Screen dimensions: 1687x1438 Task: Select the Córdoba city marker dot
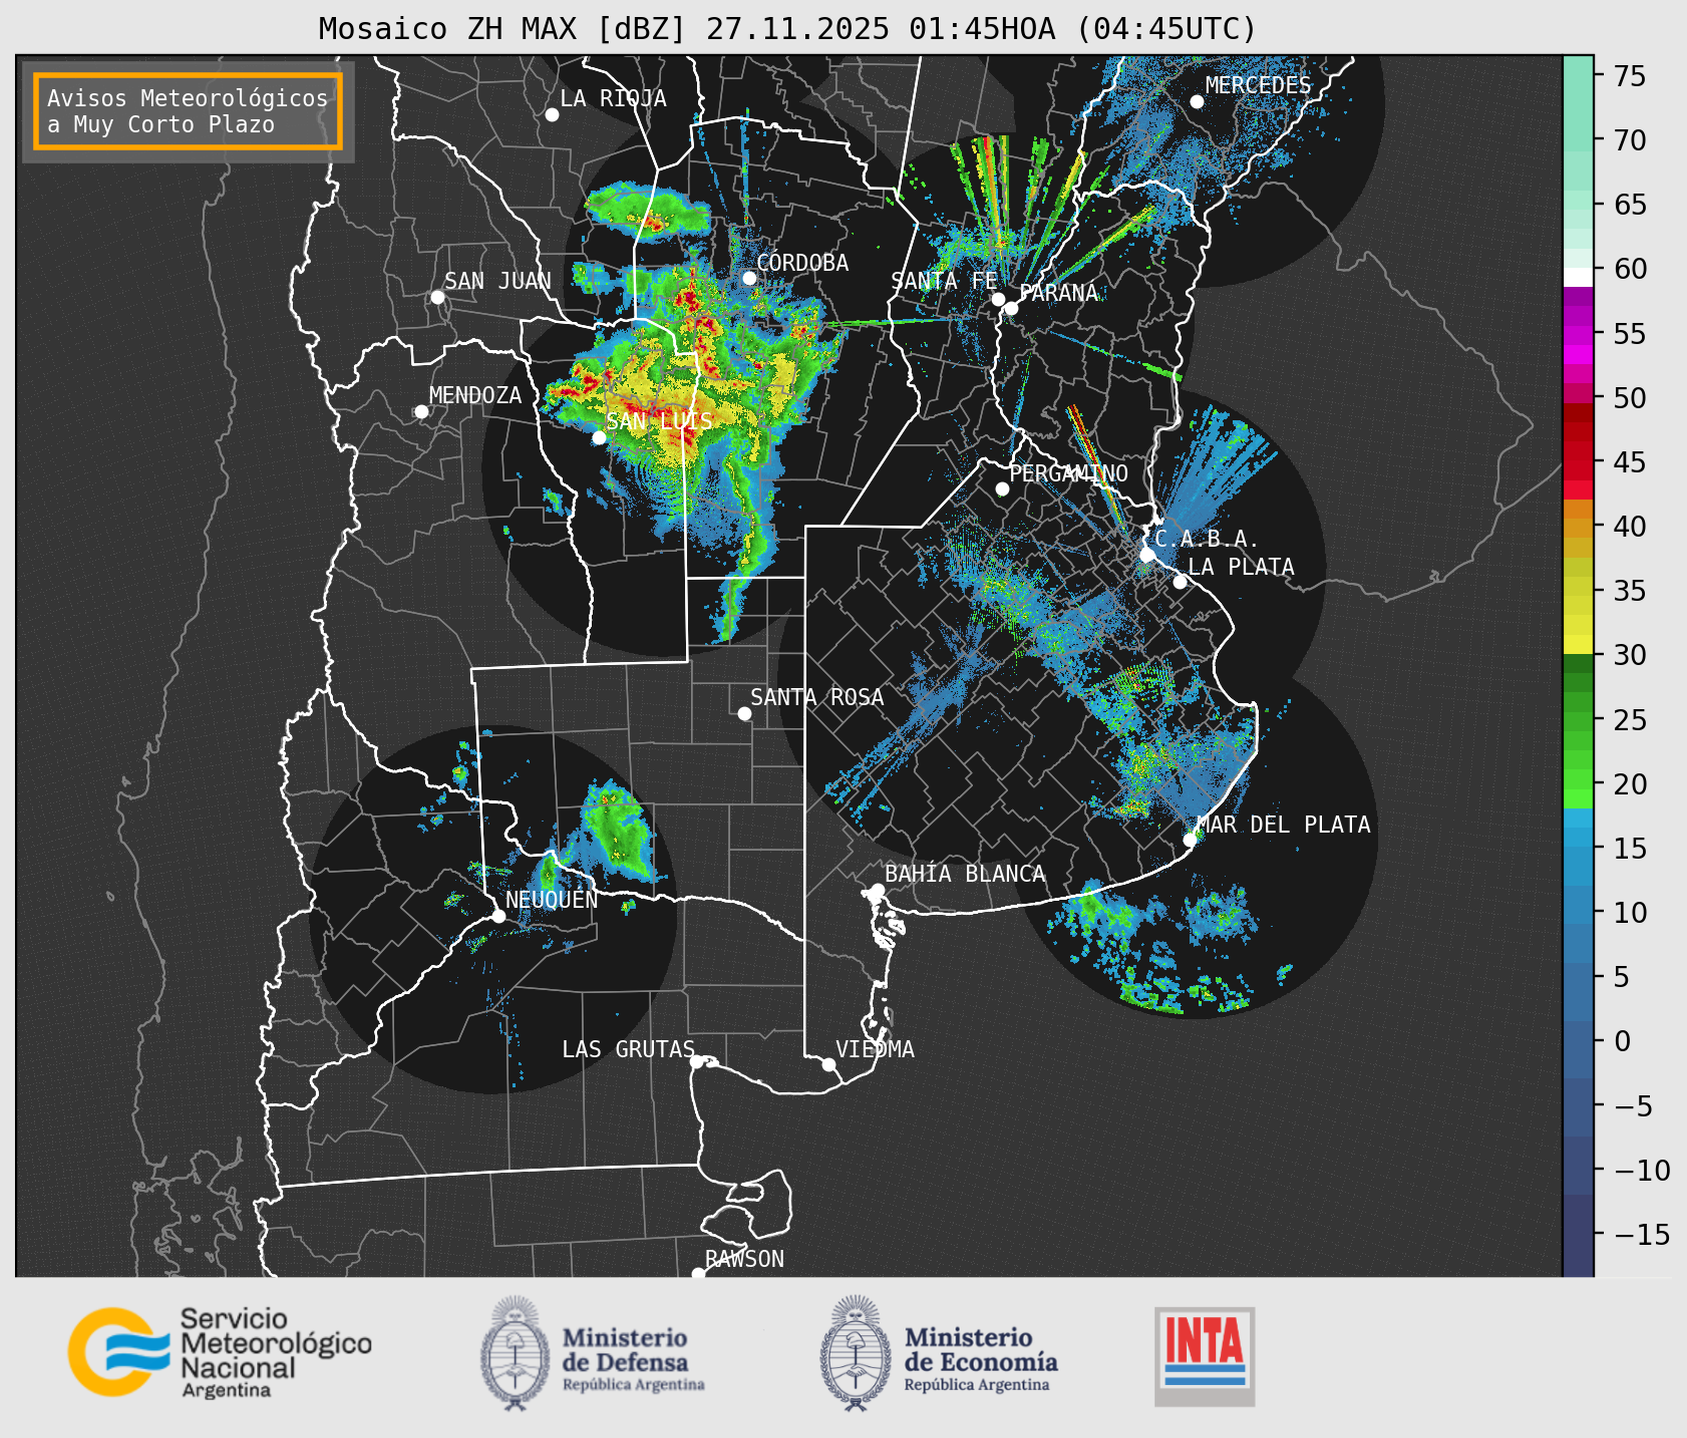[749, 278]
